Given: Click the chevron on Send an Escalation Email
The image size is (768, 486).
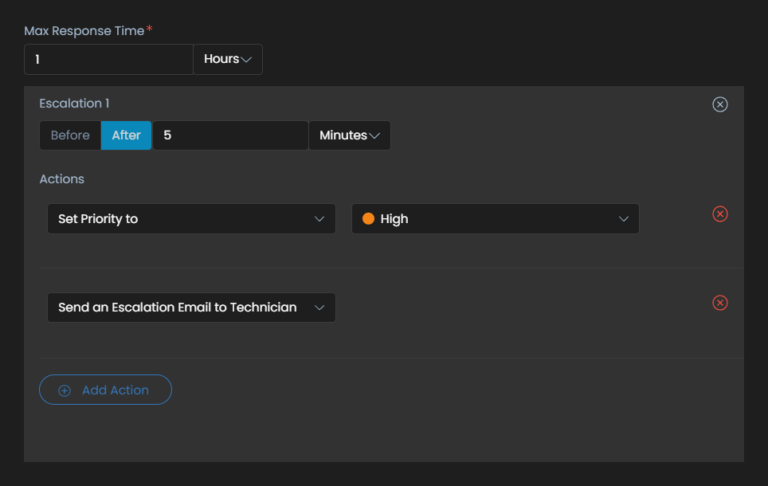Looking at the screenshot, I should tap(319, 308).
